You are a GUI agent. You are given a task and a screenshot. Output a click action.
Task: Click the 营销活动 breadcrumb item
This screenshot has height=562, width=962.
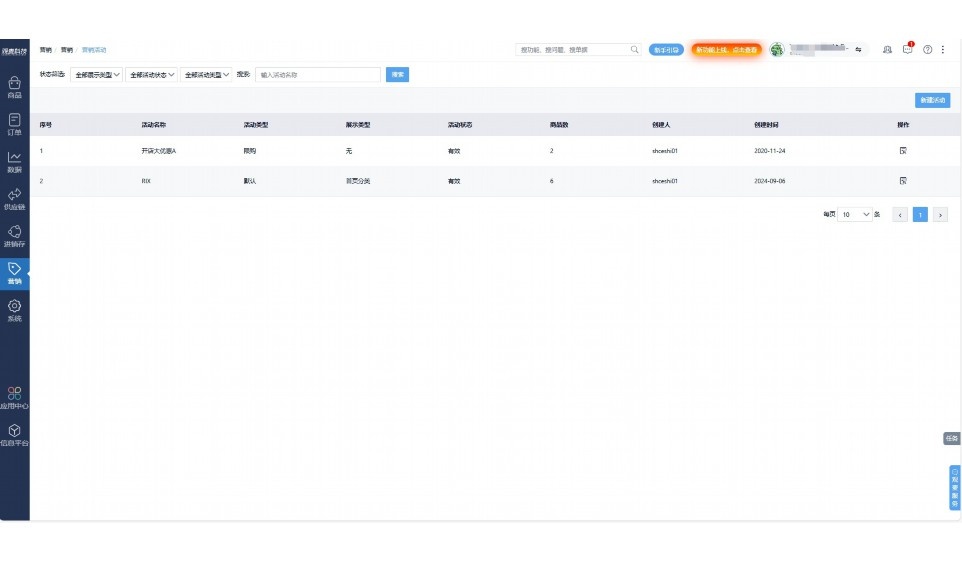[x=94, y=49]
